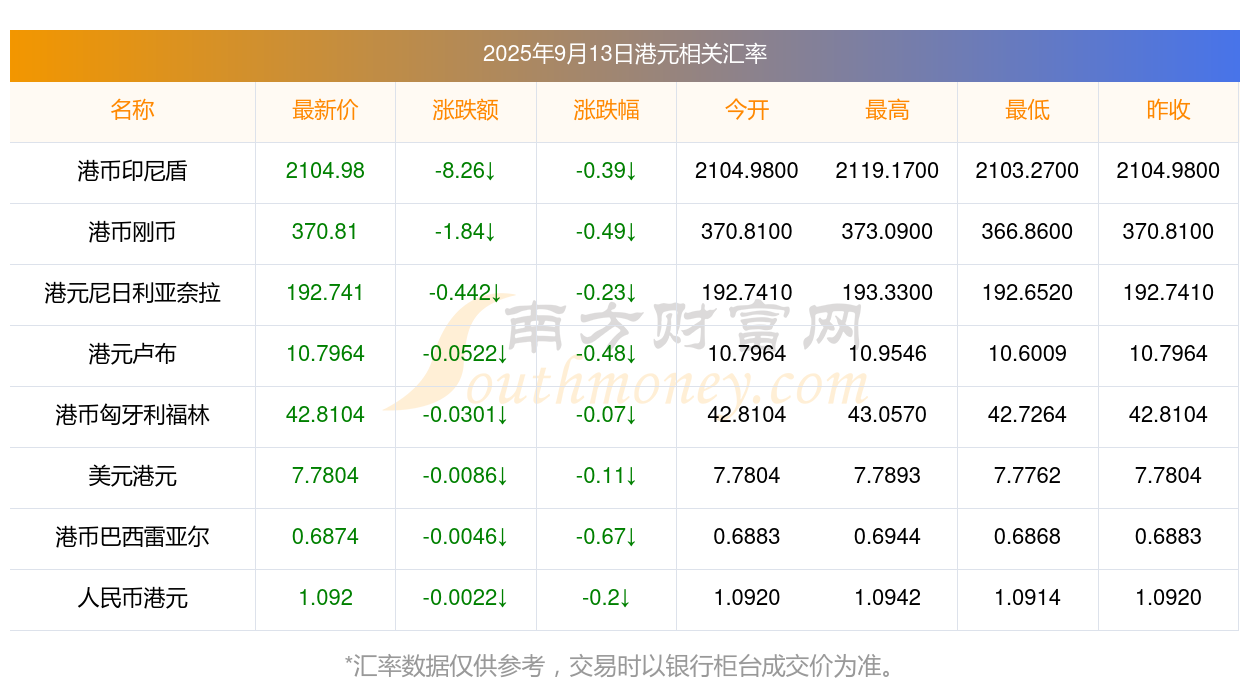Click the low value 1.0914

[x=1028, y=598]
